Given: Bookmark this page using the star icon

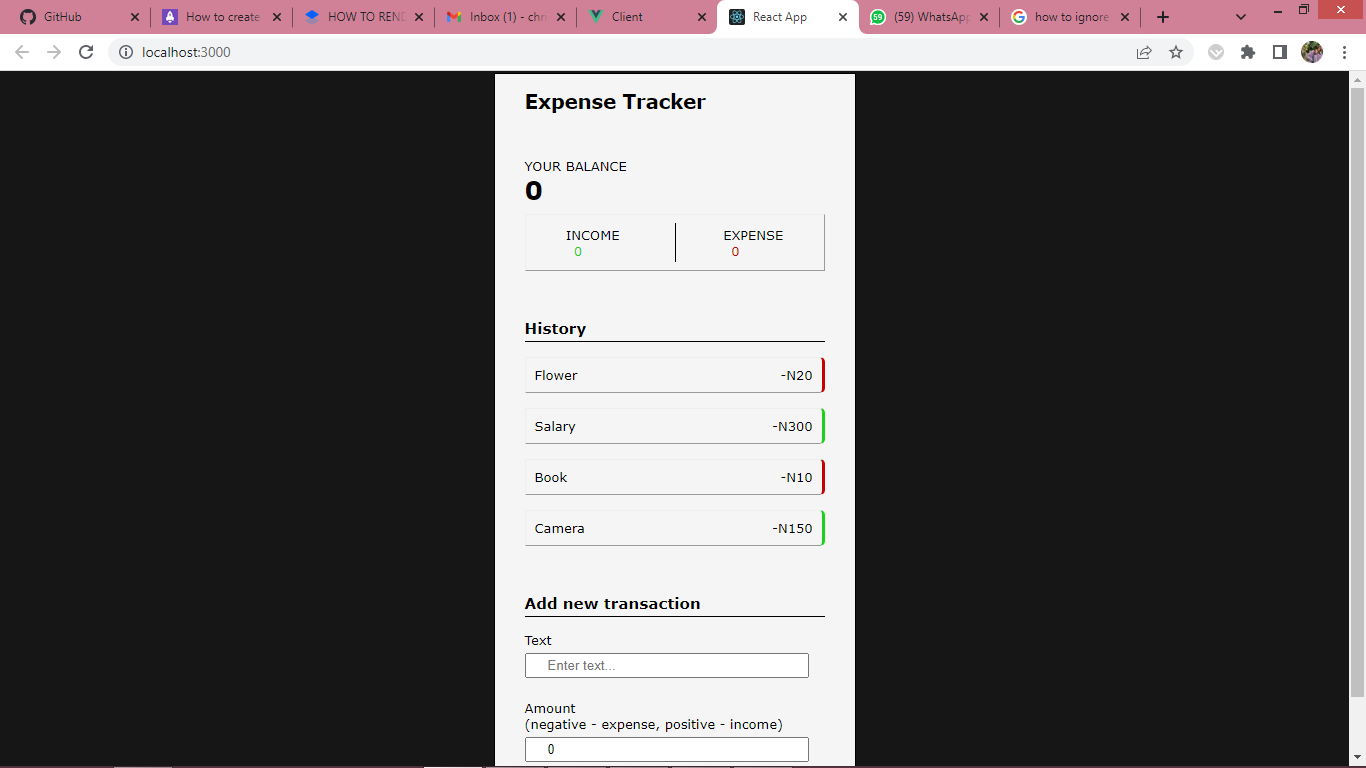Looking at the screenshot, I should pos(1176,52).
